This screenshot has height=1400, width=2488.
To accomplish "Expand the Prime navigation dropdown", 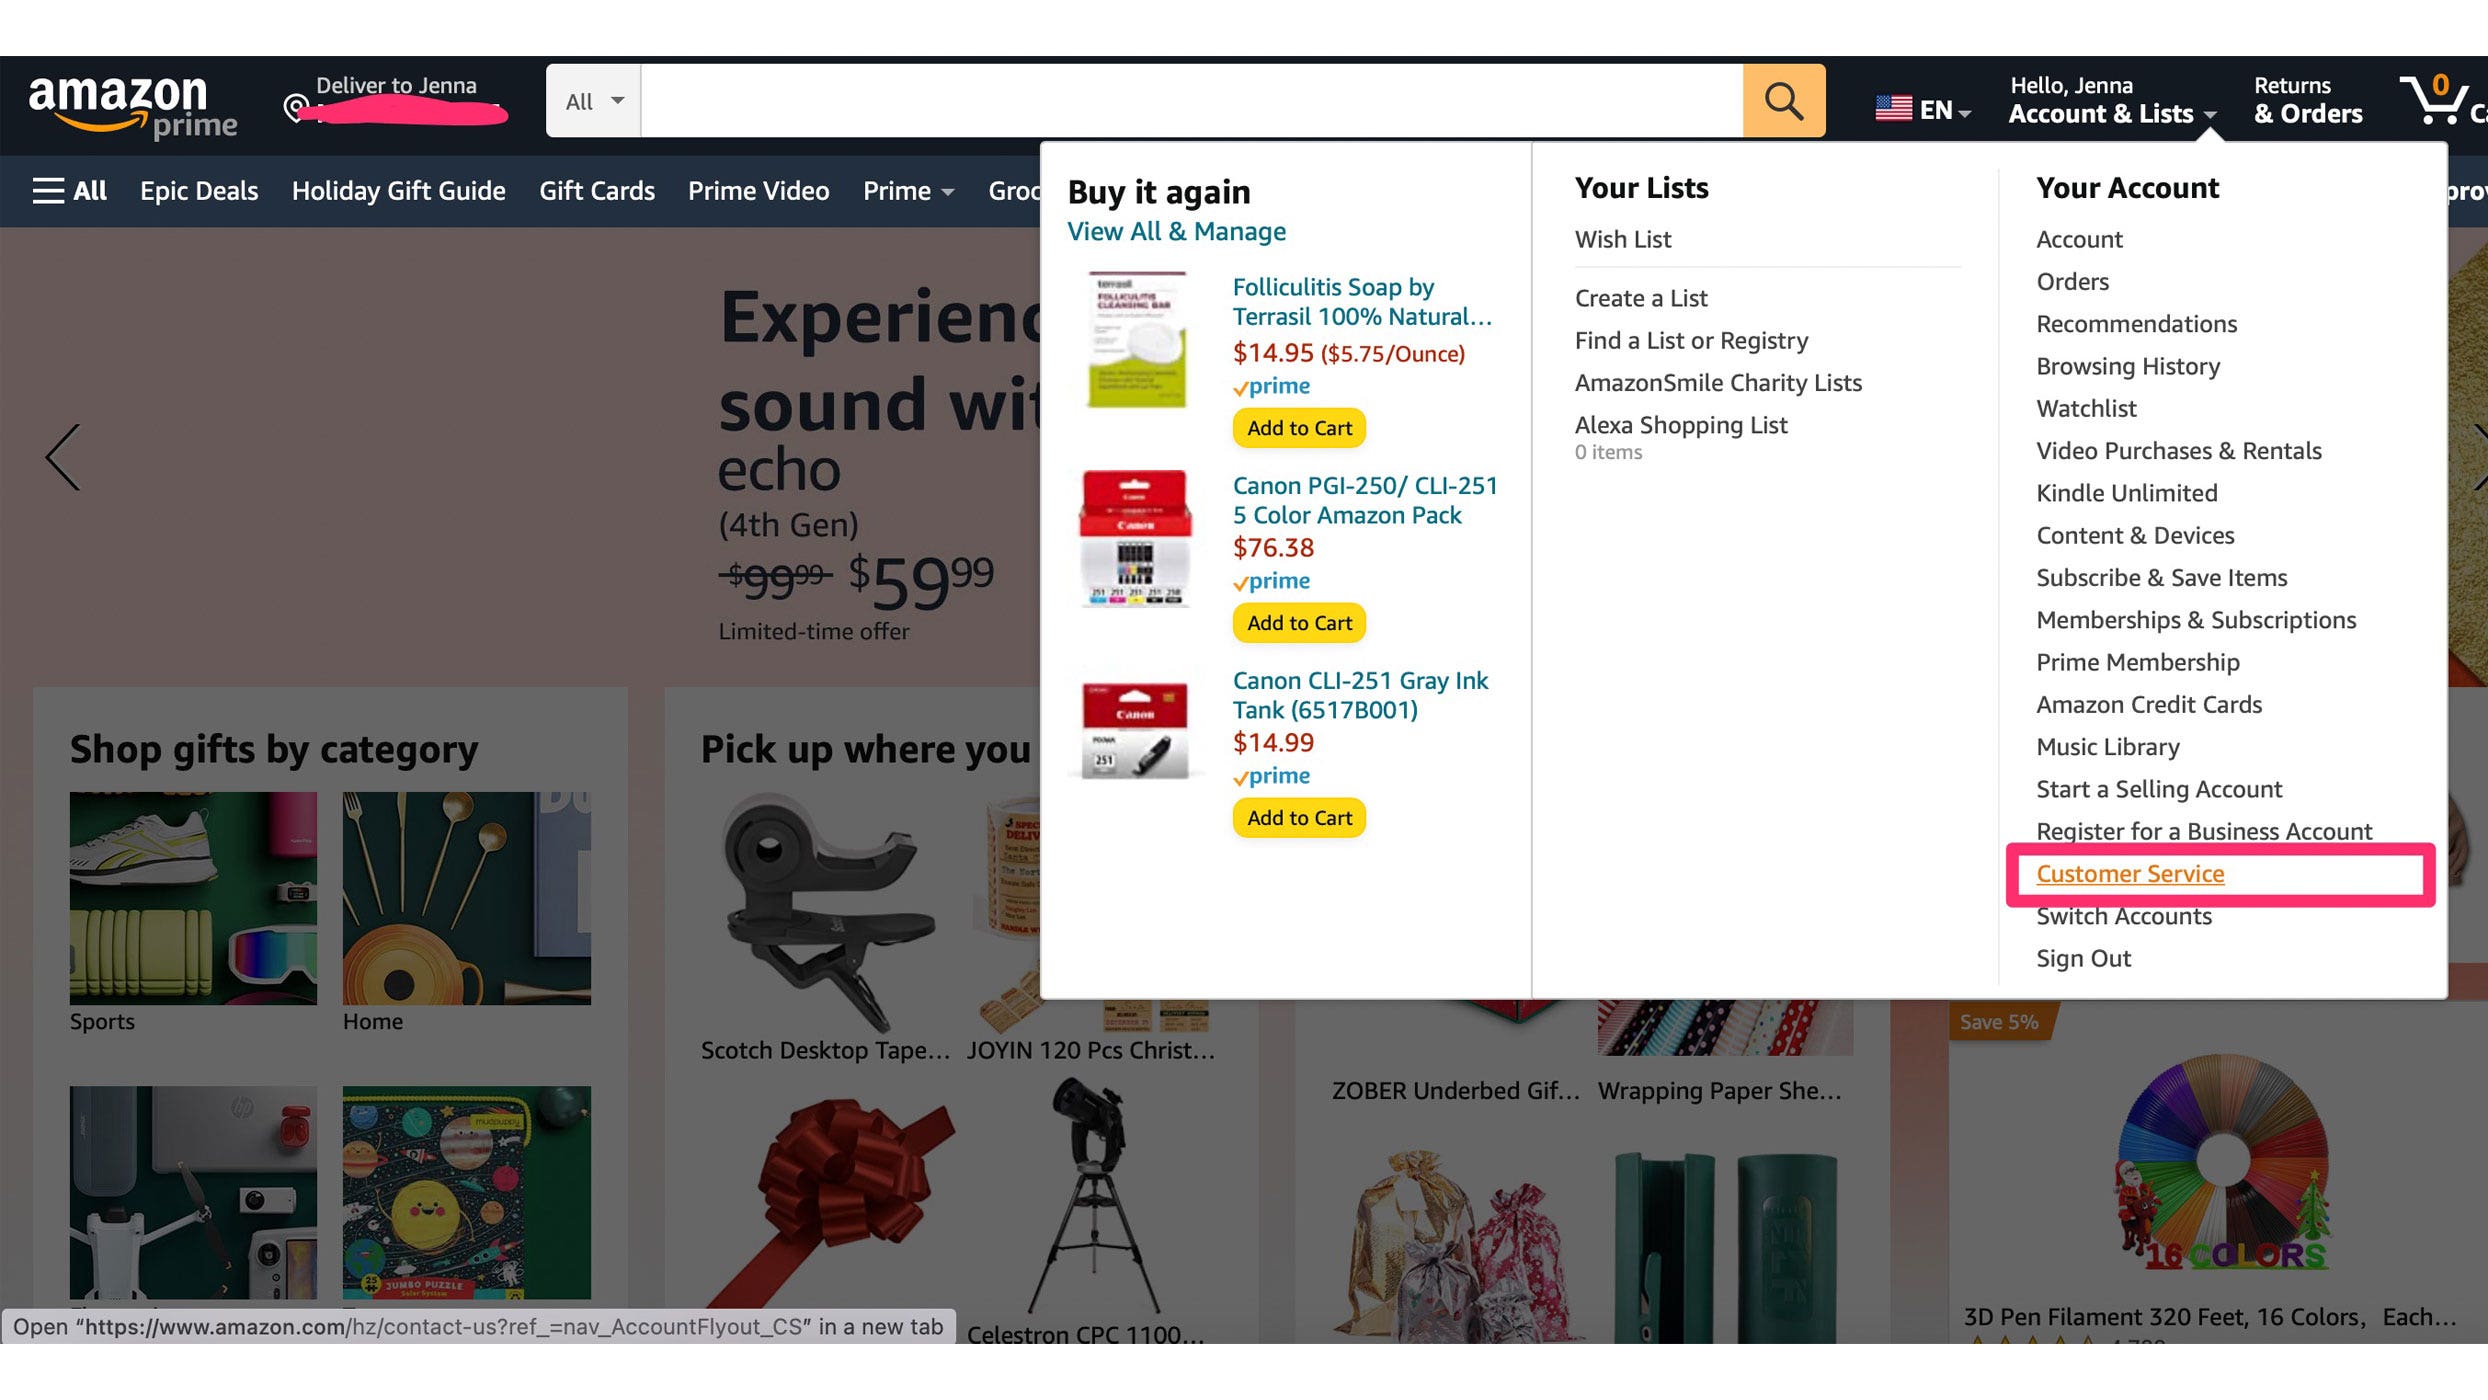I will 906,190.
